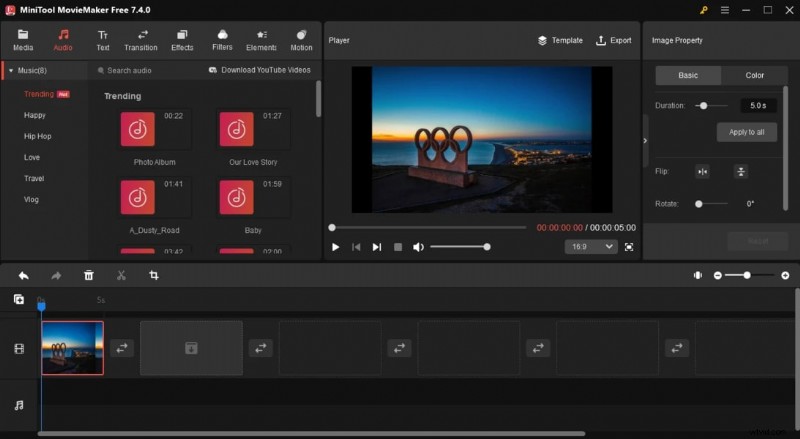Image resolution: width=800 pixels, height=439 pixels.
Task: Switch to the Color property tab
Action: pyautogui.click(x=754, y=75)
